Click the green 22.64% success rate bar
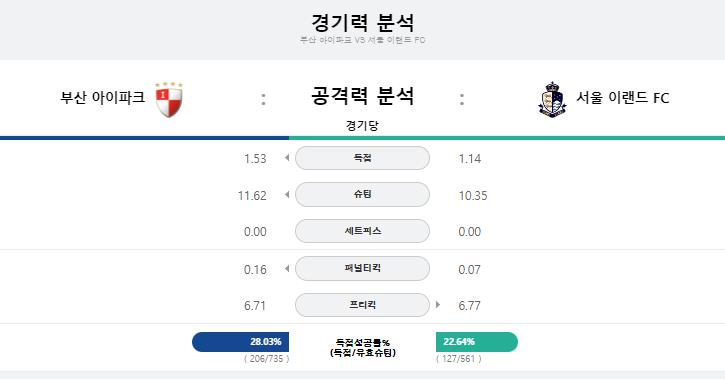The height and width of the screenshot is (379, 725). (x=477, y=342)
